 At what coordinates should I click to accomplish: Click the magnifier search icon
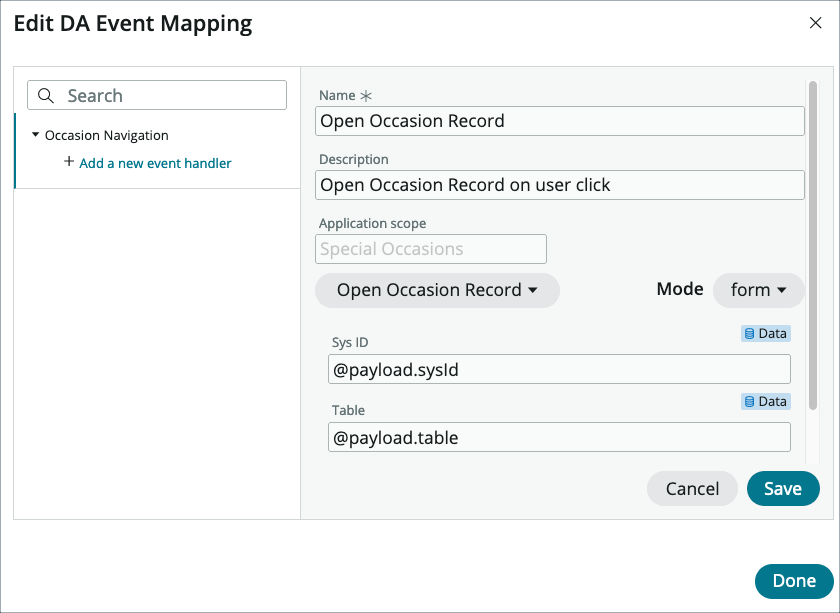tap(46, 95)
